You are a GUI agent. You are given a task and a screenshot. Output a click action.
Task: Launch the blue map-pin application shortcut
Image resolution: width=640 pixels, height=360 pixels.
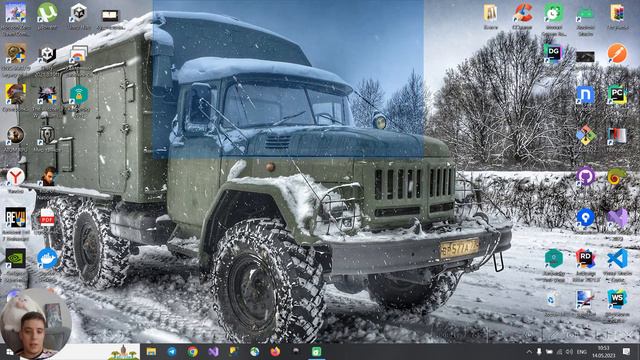pos(585,218)
